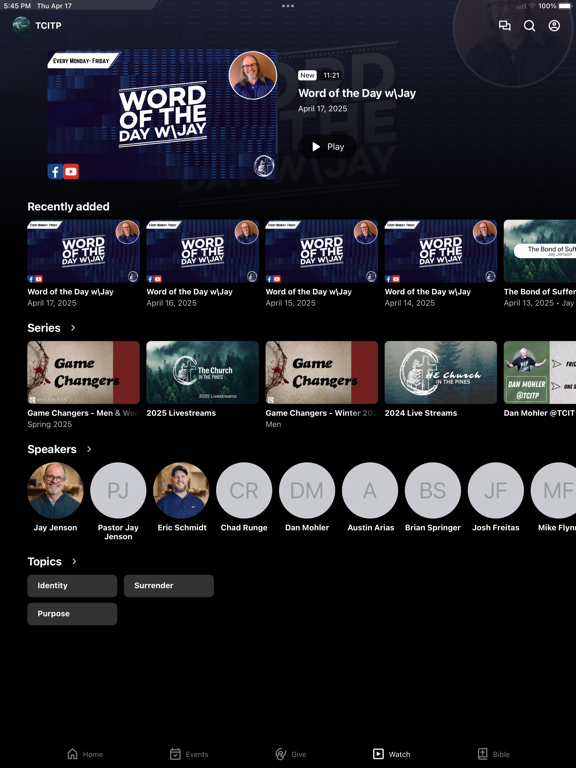The height and width of the screenshot is (768, 576).
Task: Tap the TCITP church logo
Action: (x=21, y=25)
